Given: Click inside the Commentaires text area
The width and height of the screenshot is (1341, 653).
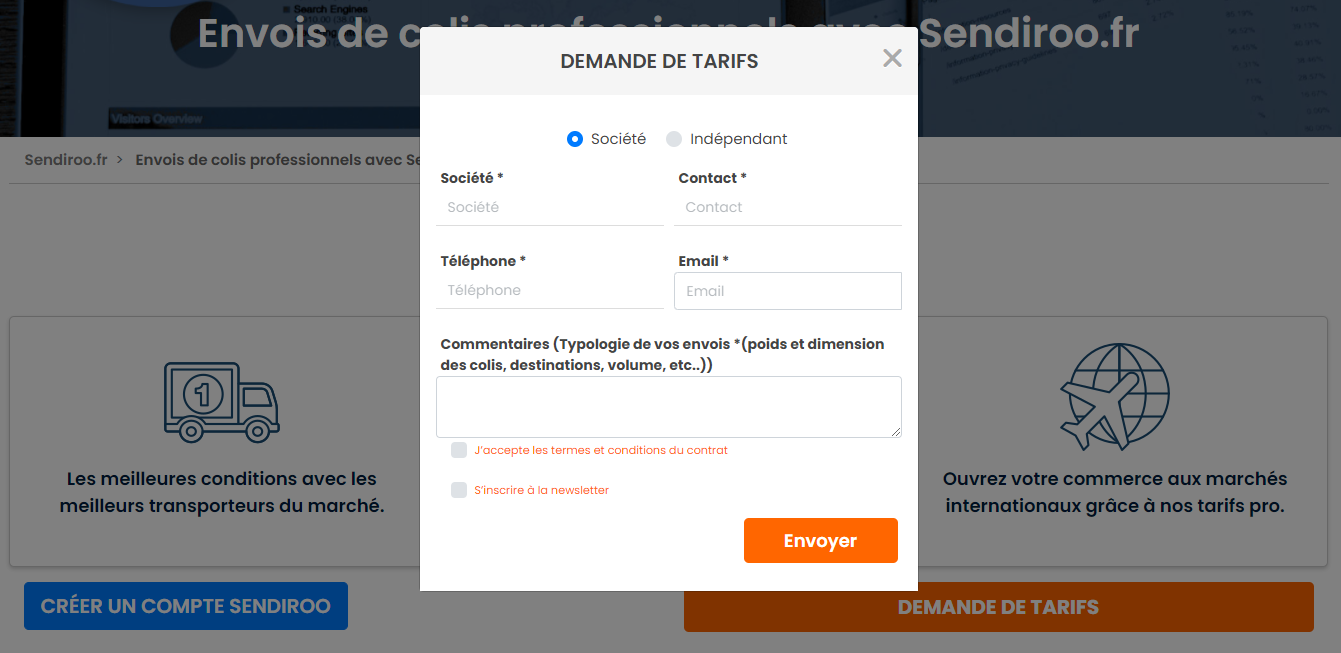Looking at the screenshot, I should [668, 405].
